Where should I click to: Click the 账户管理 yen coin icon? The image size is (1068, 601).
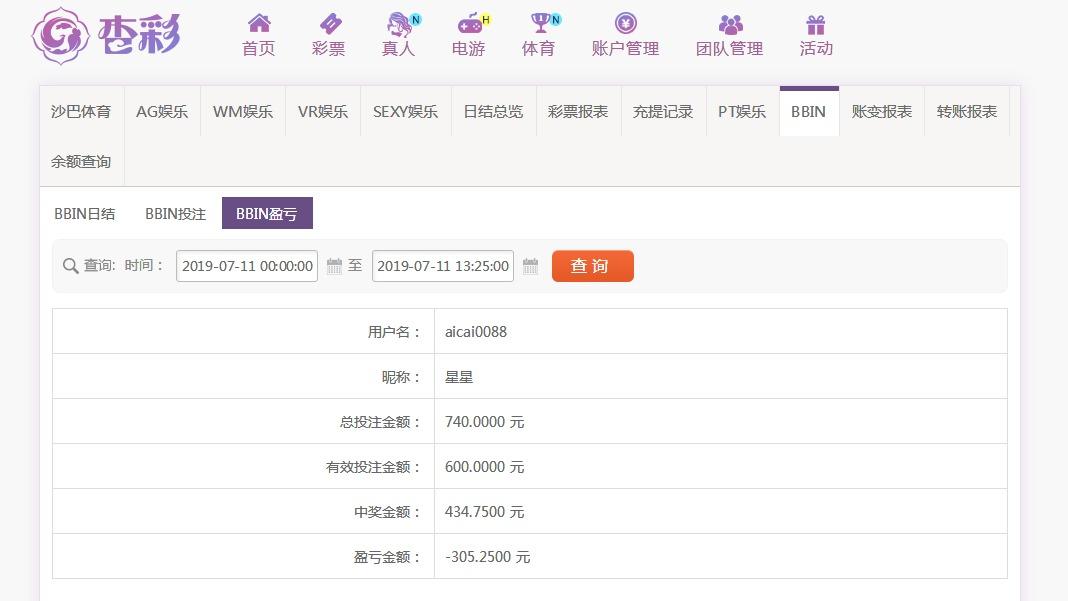click(626, 23)
